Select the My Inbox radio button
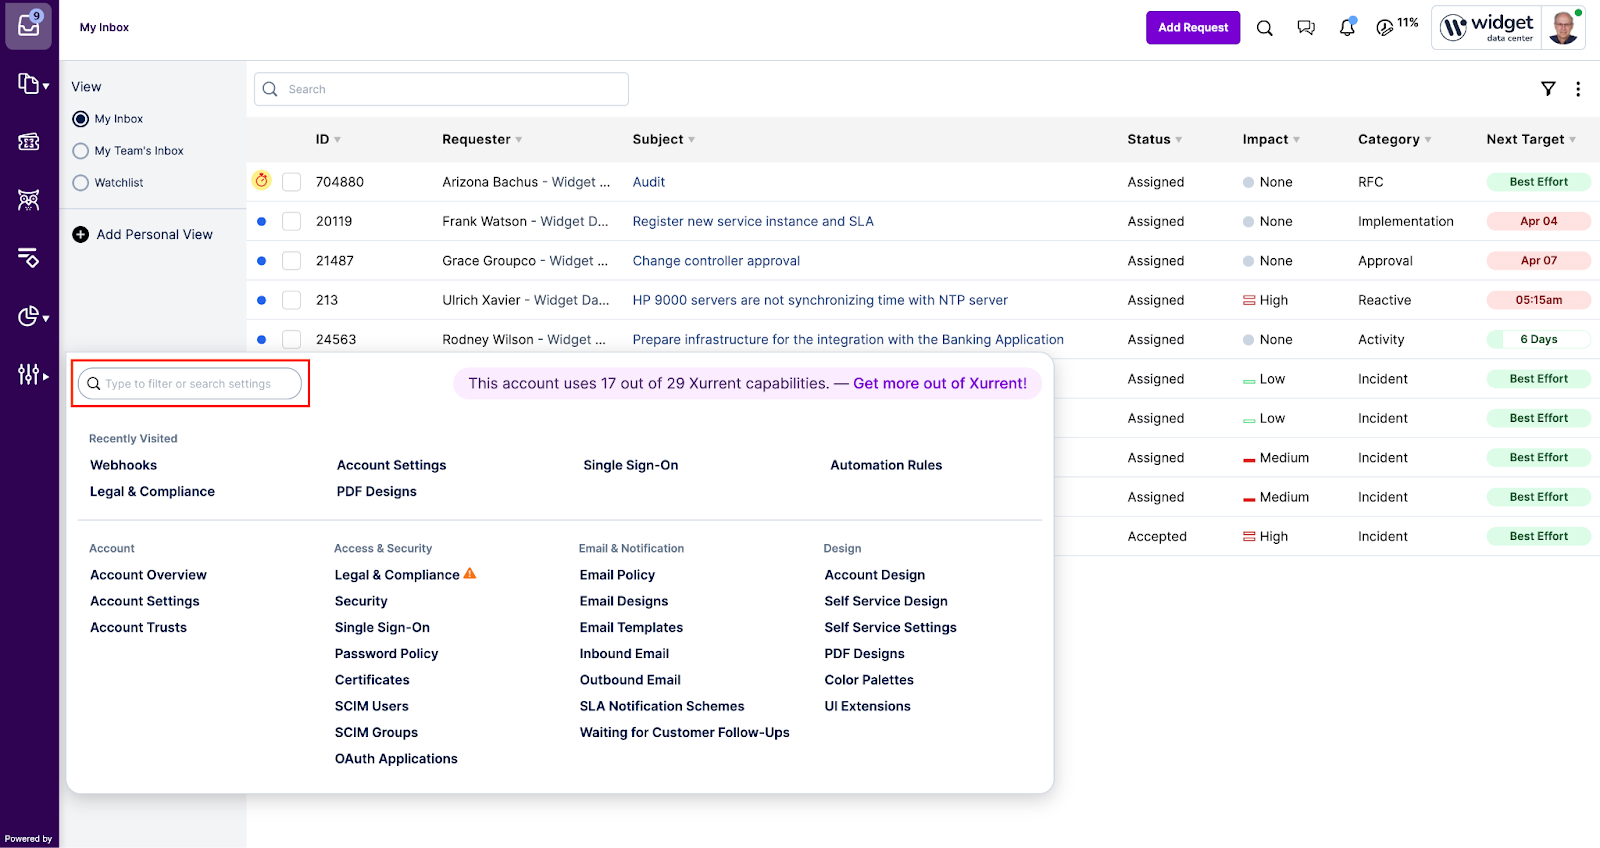1600x848 pixels. tap(81, 119)
